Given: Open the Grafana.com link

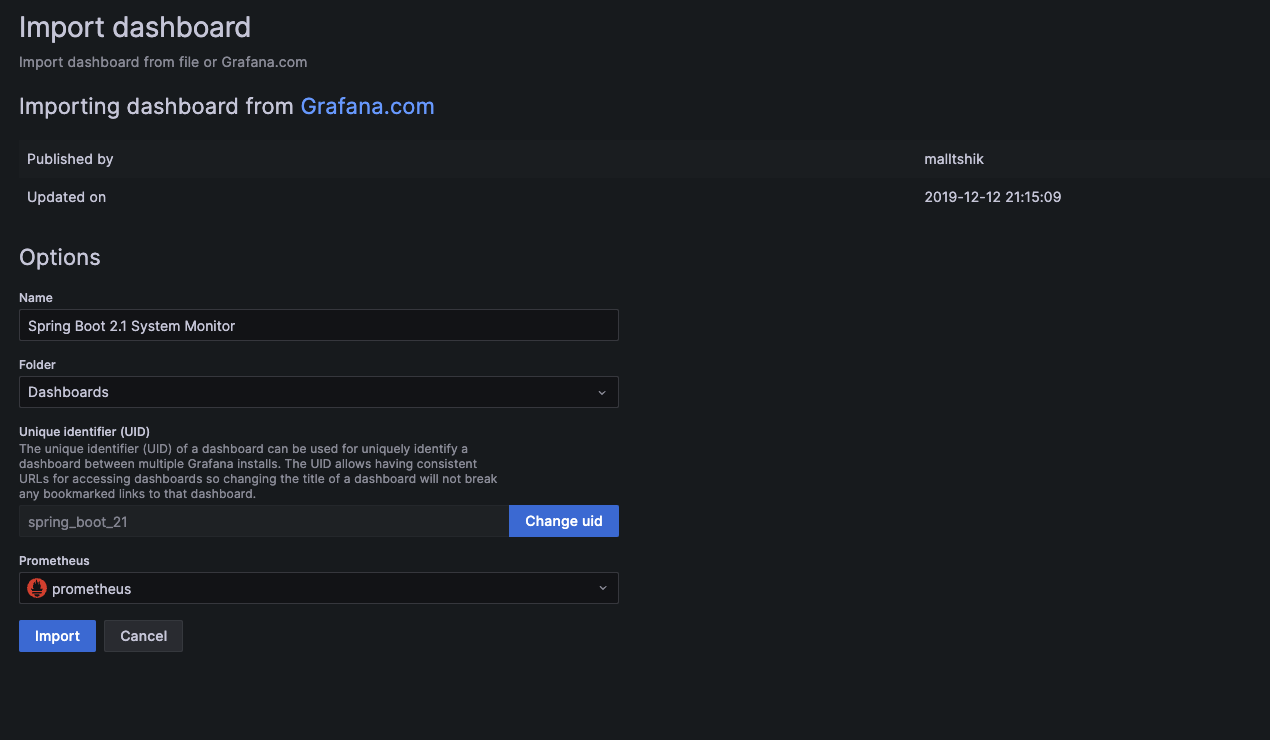Looking at the screenshot, I should pyautogui.click(x=367, y=106).
